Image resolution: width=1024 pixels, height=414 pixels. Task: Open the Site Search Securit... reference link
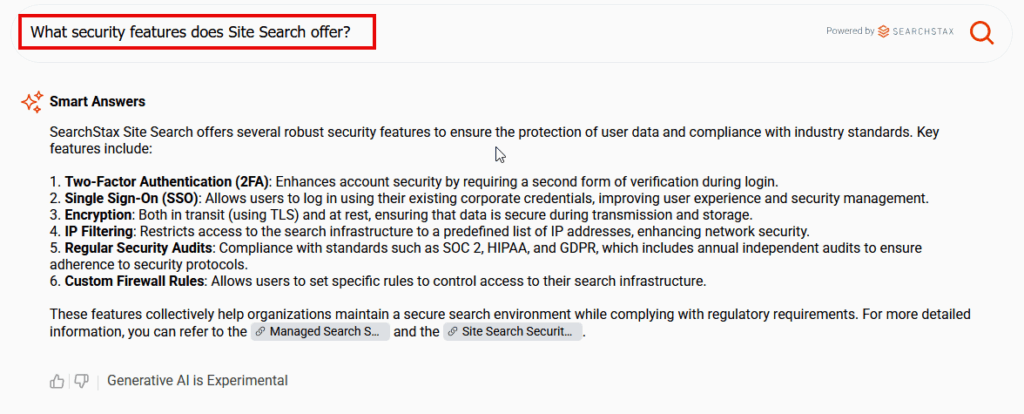click(x=513, y=332)
